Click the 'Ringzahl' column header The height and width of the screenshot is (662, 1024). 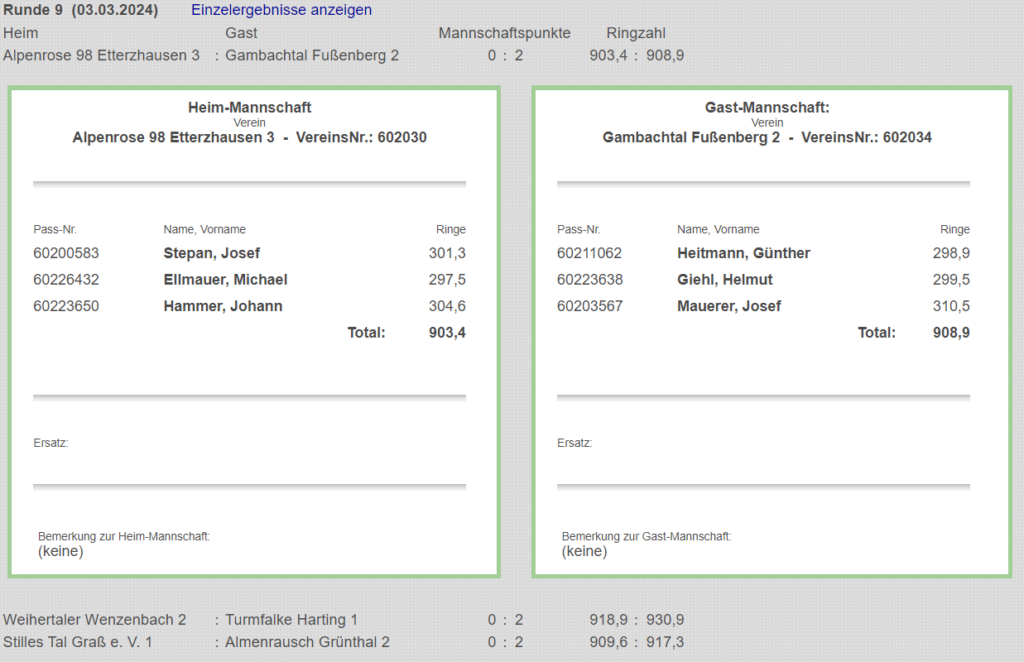tap(636, 33)
